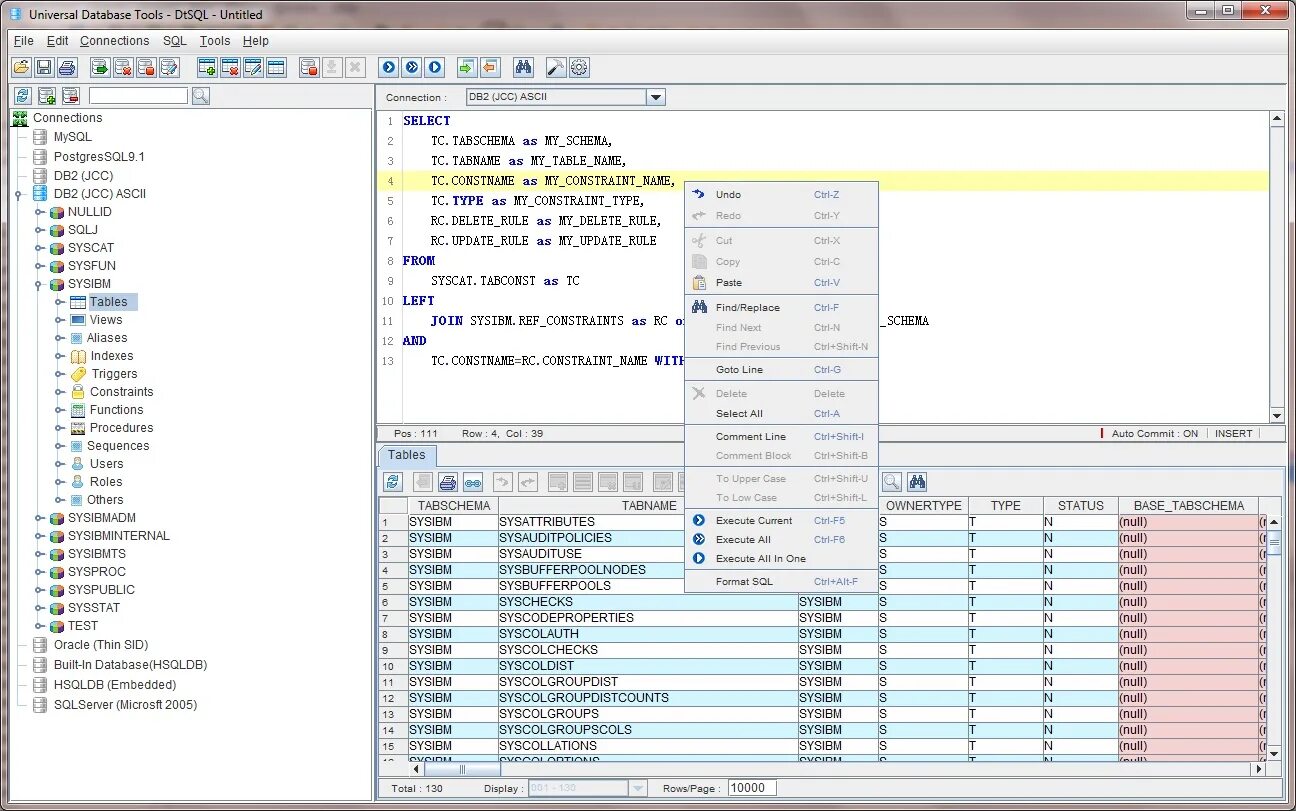
Task: Click the Execute All In One toolbar icon
Action: [434, 67]
